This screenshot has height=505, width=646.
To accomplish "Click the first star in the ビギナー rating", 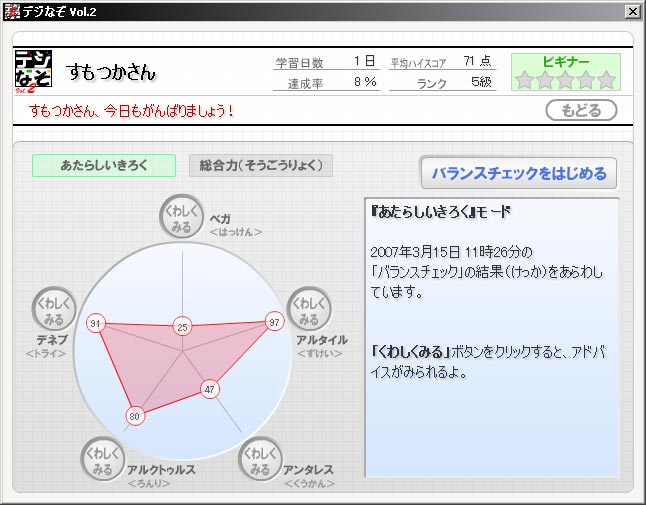I will pyautogui.click(x=525, y=80).
